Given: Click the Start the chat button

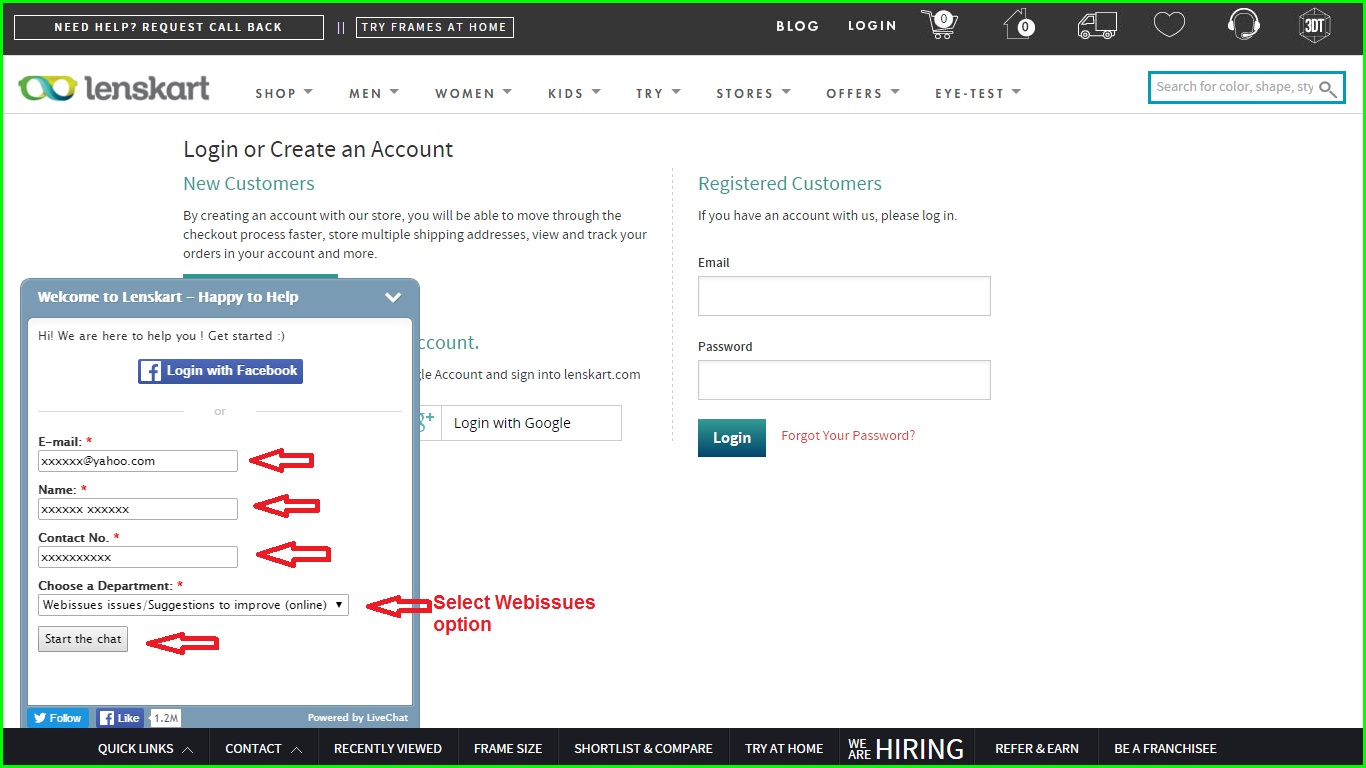Looking at the screenshot, I should [x=83, y=639].
